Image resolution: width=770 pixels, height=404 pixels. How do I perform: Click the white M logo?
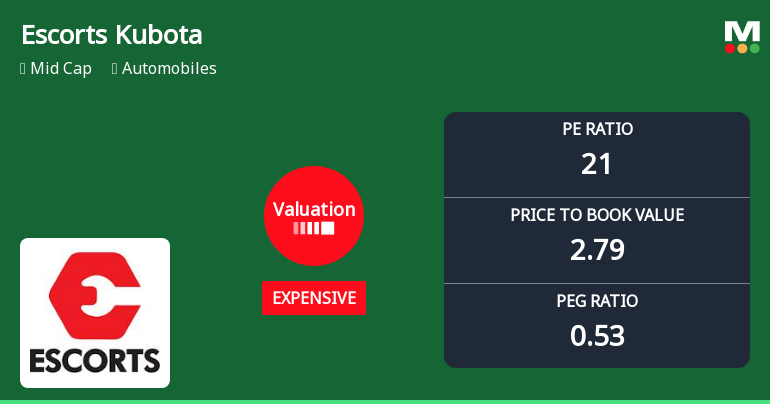(742, 31)
